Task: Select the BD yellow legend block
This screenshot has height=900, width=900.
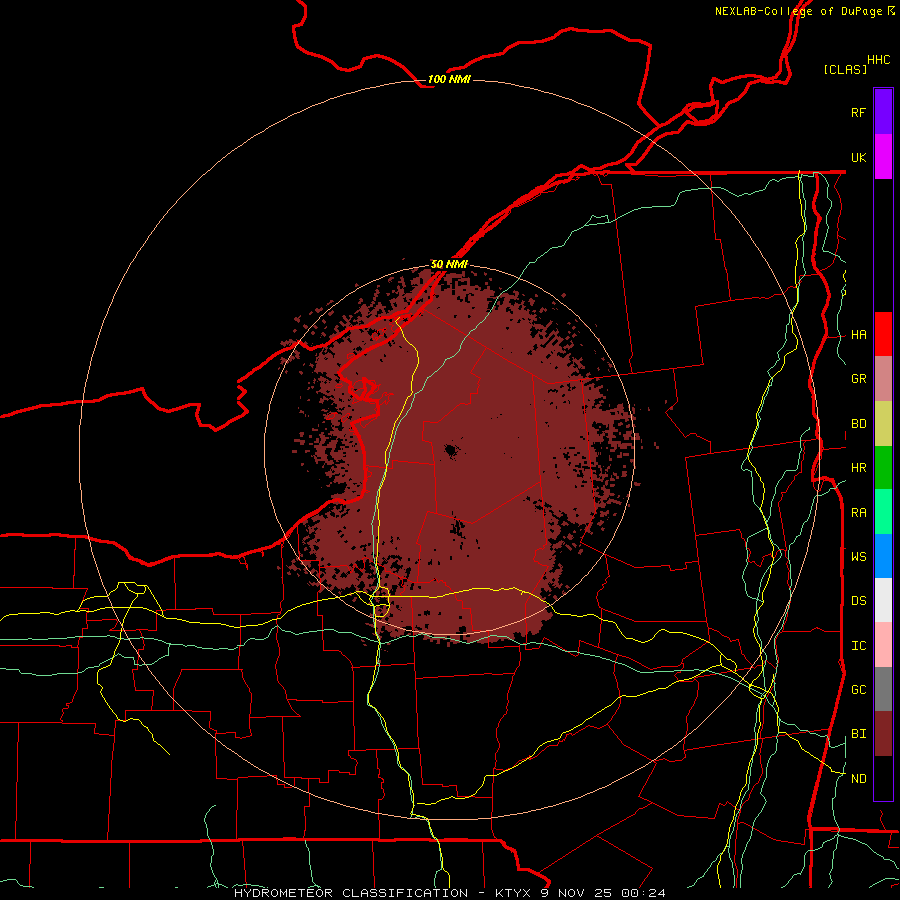Action: (883, 424)
